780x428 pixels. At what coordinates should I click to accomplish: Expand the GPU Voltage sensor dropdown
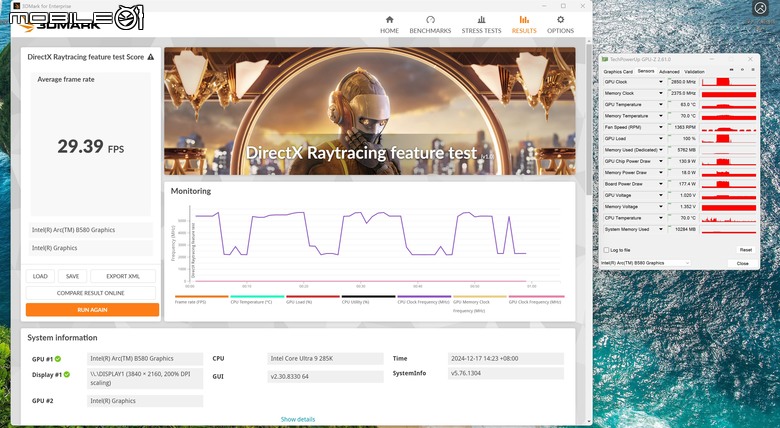pos(661,195)
